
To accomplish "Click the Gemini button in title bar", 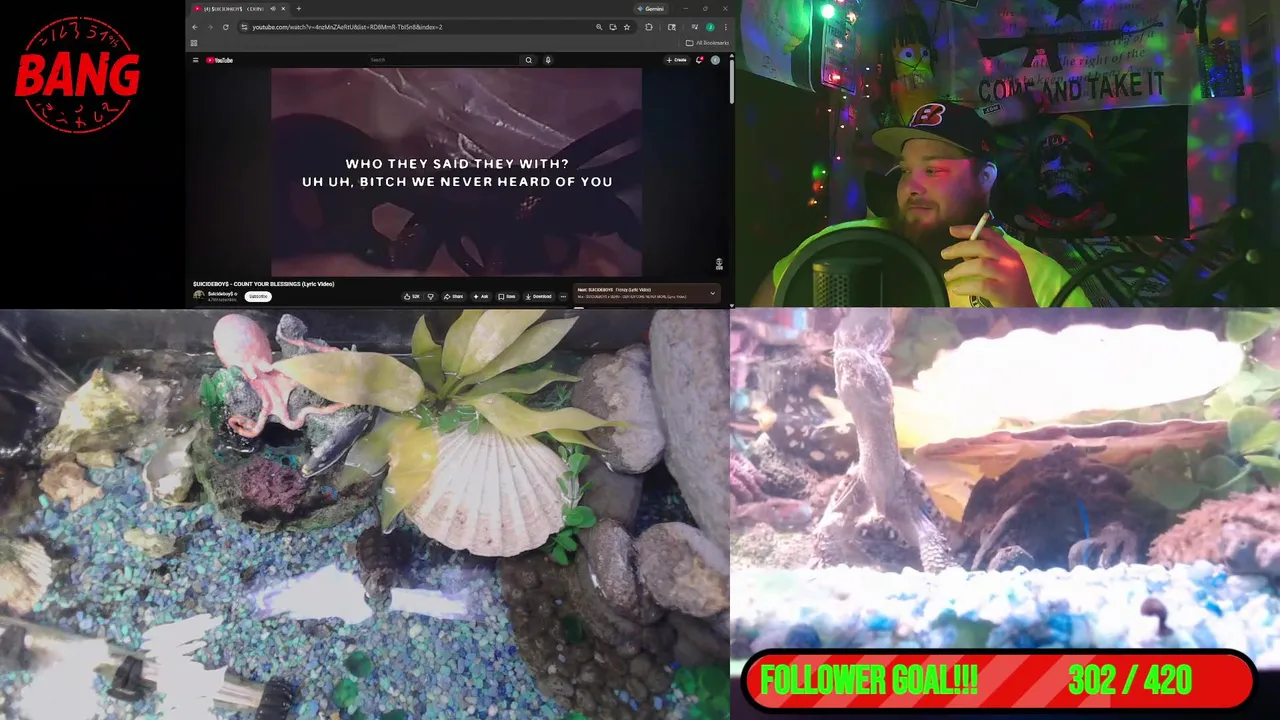I will tap(651, 8).
